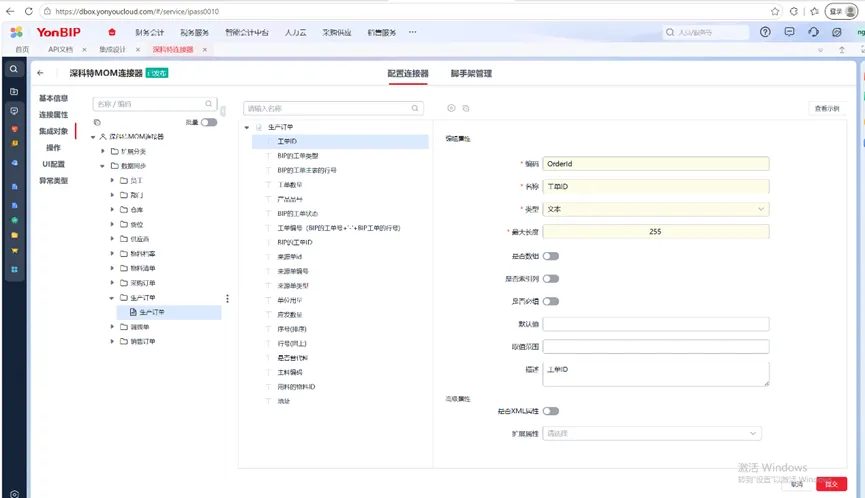This screenshot has width=865, height=498.
Task: Open three-dot menu beside 生产订单 folder
Action: coord(227,298)
